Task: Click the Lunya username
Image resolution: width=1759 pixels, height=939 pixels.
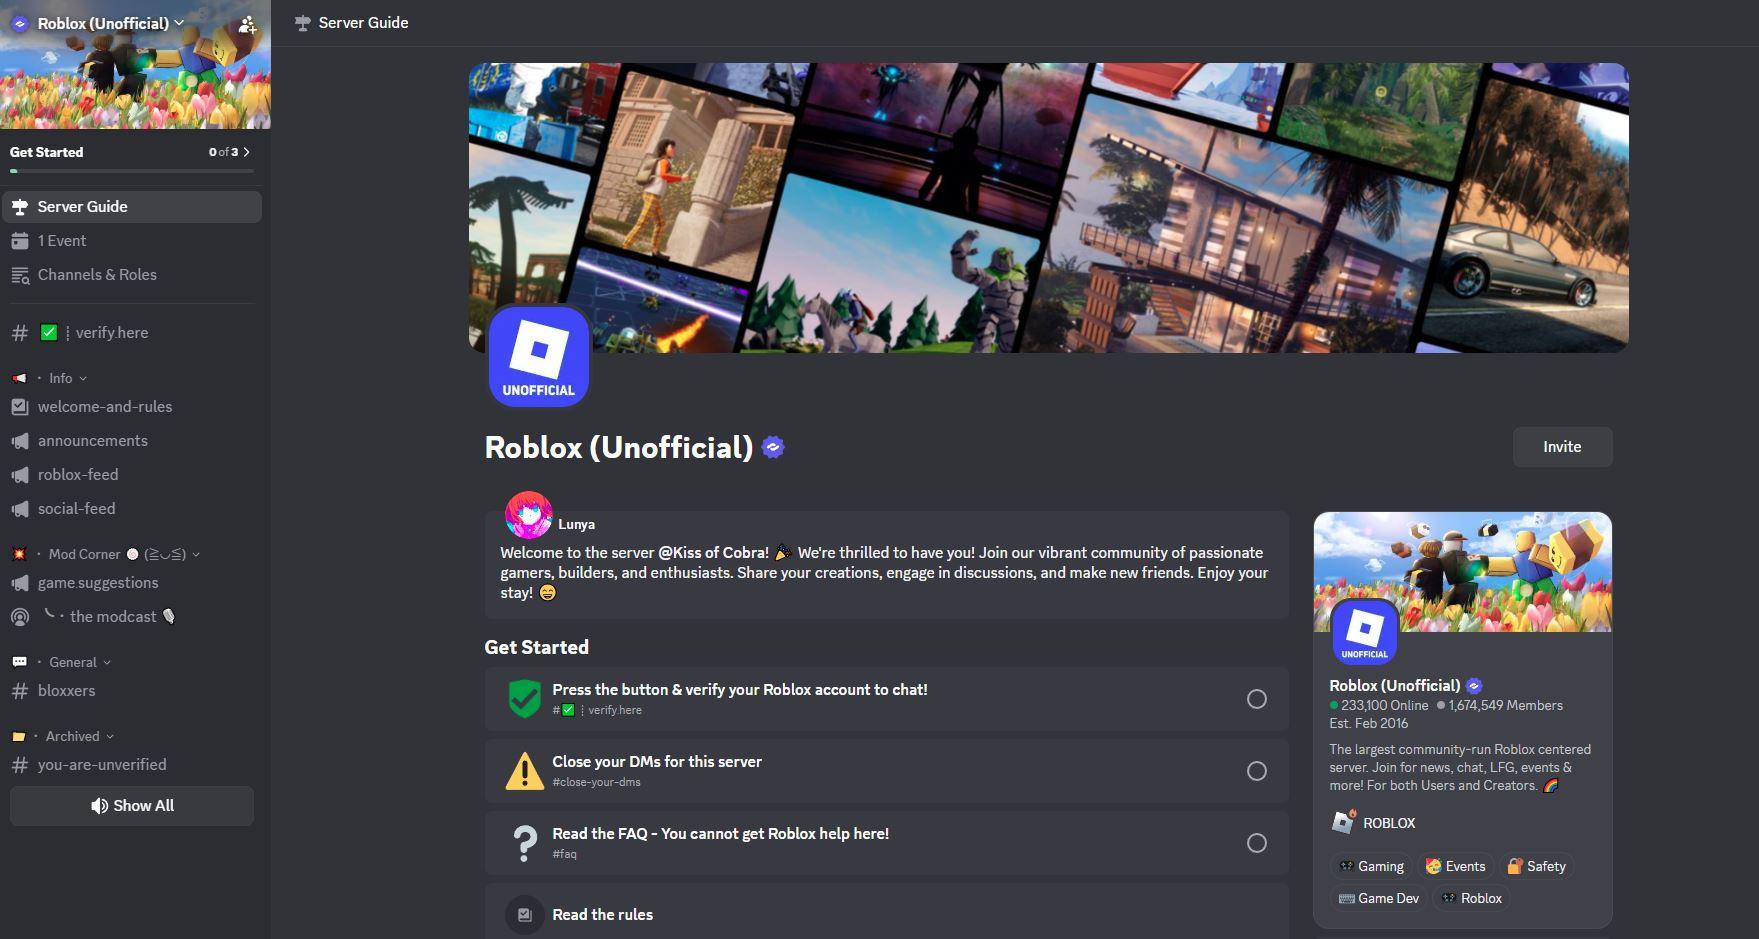Action: pos(577,524)
